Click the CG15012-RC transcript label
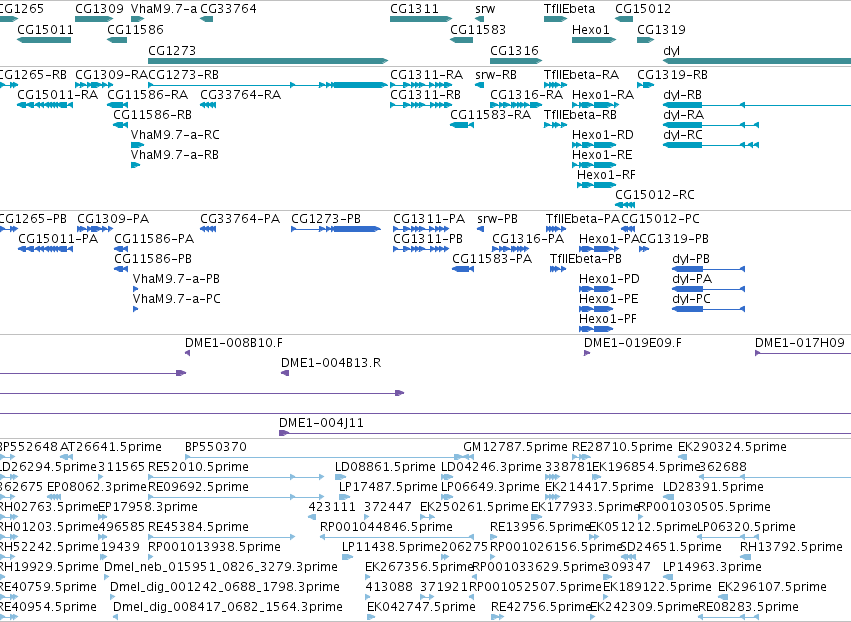The image size is (851, 622). (x=655, y=194)
